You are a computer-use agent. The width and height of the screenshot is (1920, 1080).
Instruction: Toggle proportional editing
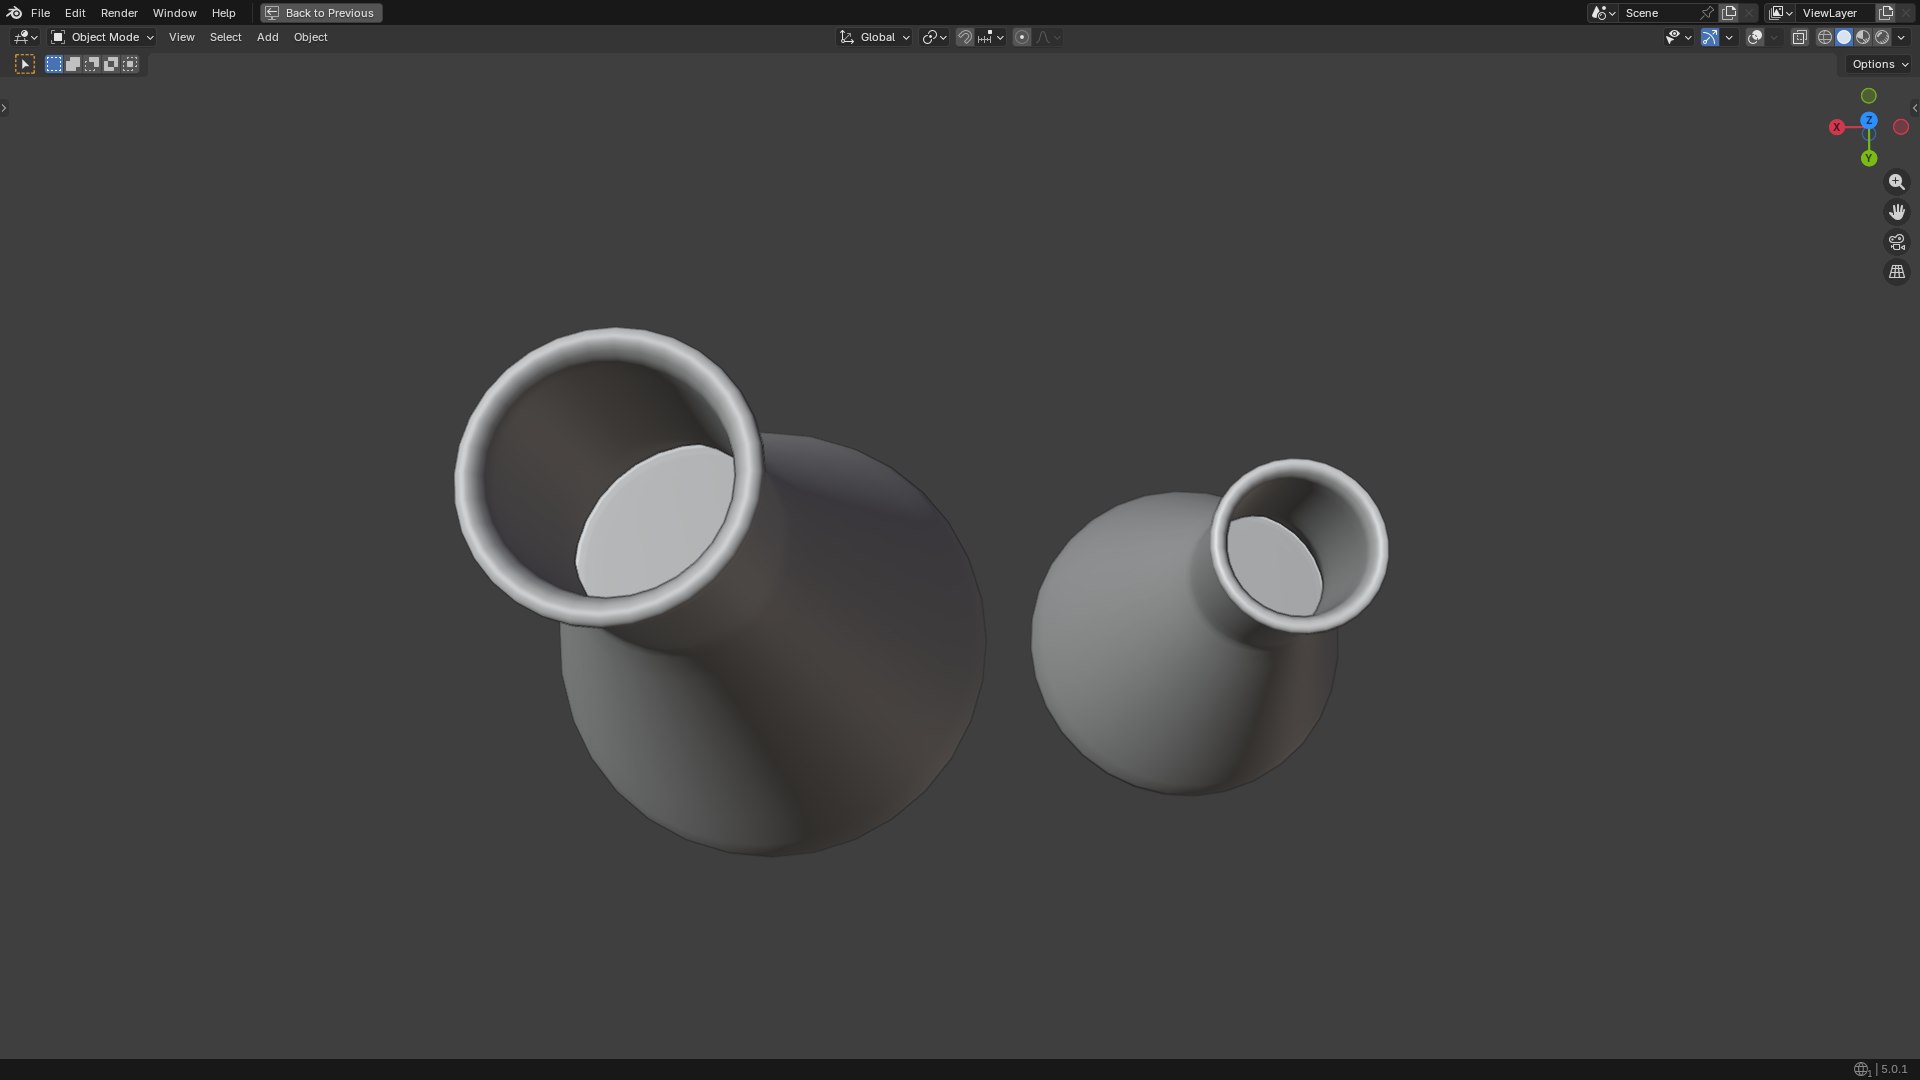(x=1022, y=37)
